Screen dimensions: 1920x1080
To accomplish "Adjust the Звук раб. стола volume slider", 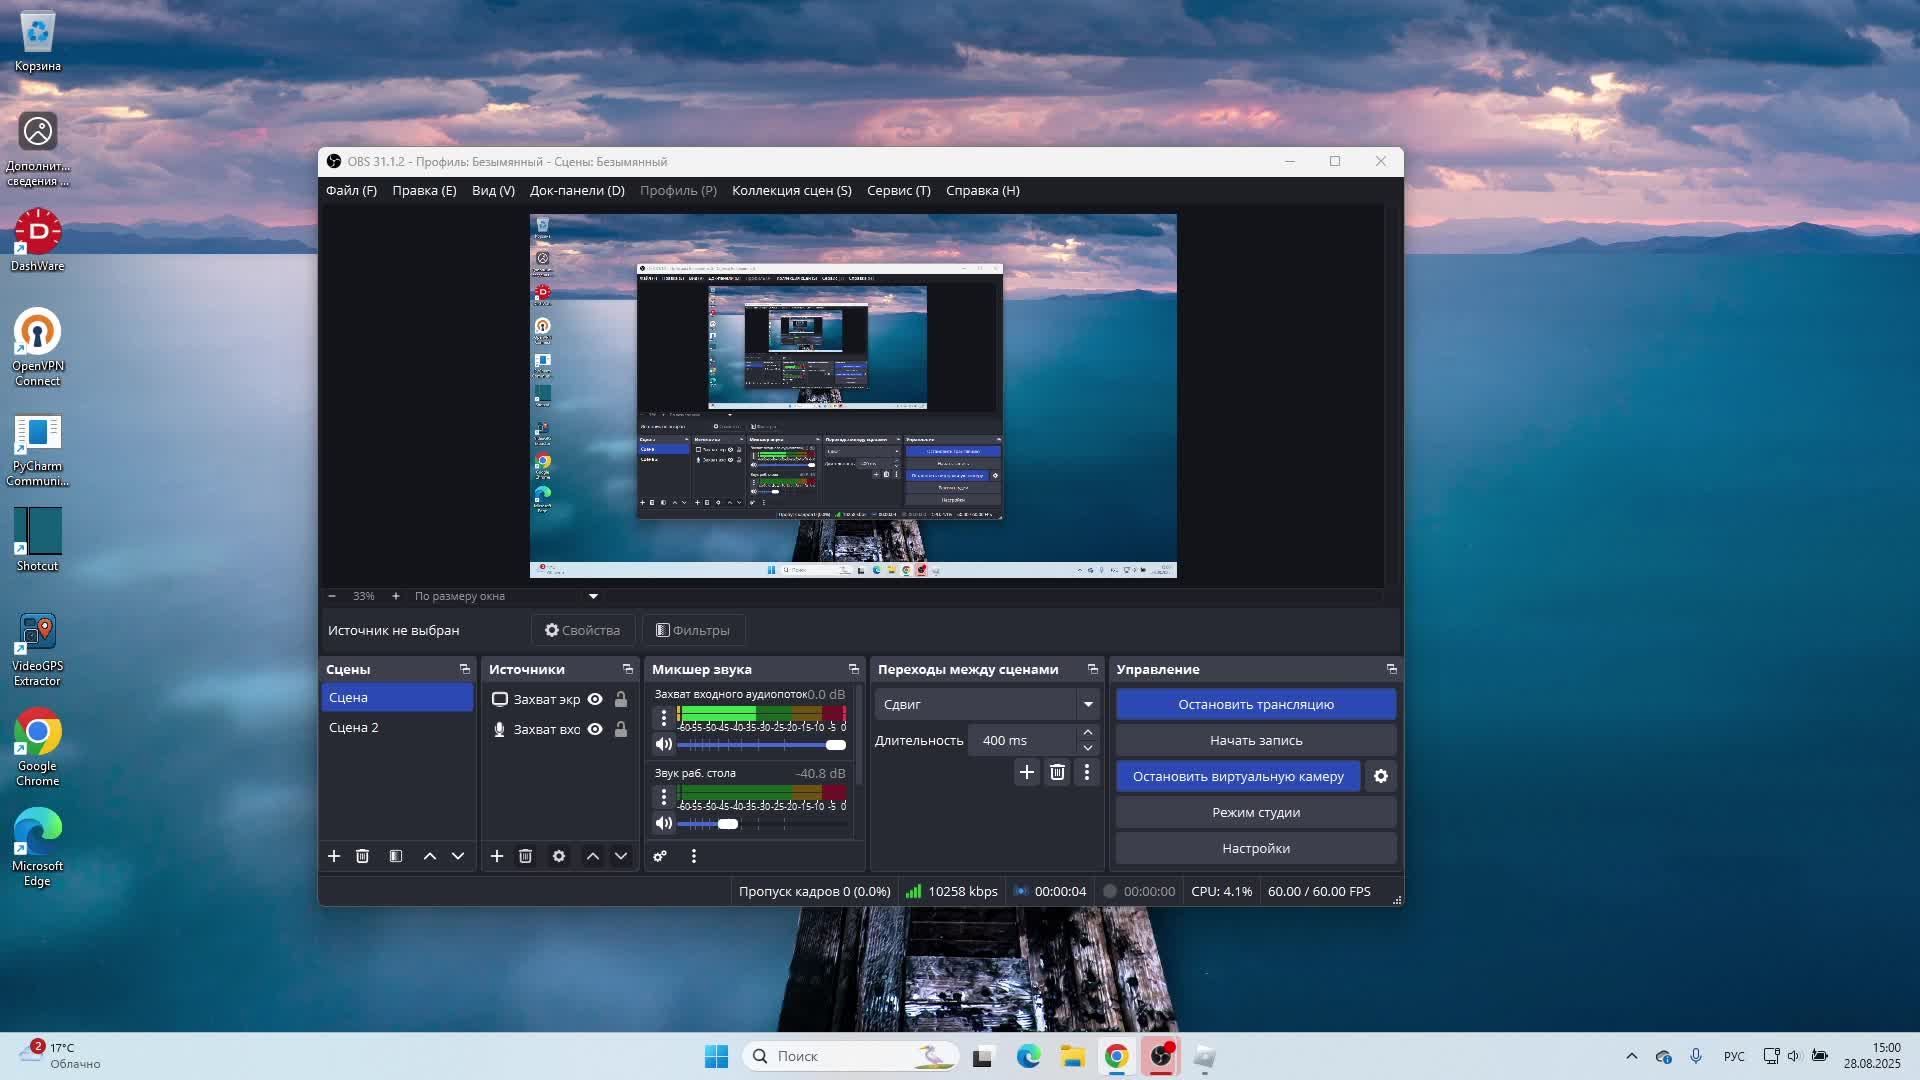I will click(728, 824).
